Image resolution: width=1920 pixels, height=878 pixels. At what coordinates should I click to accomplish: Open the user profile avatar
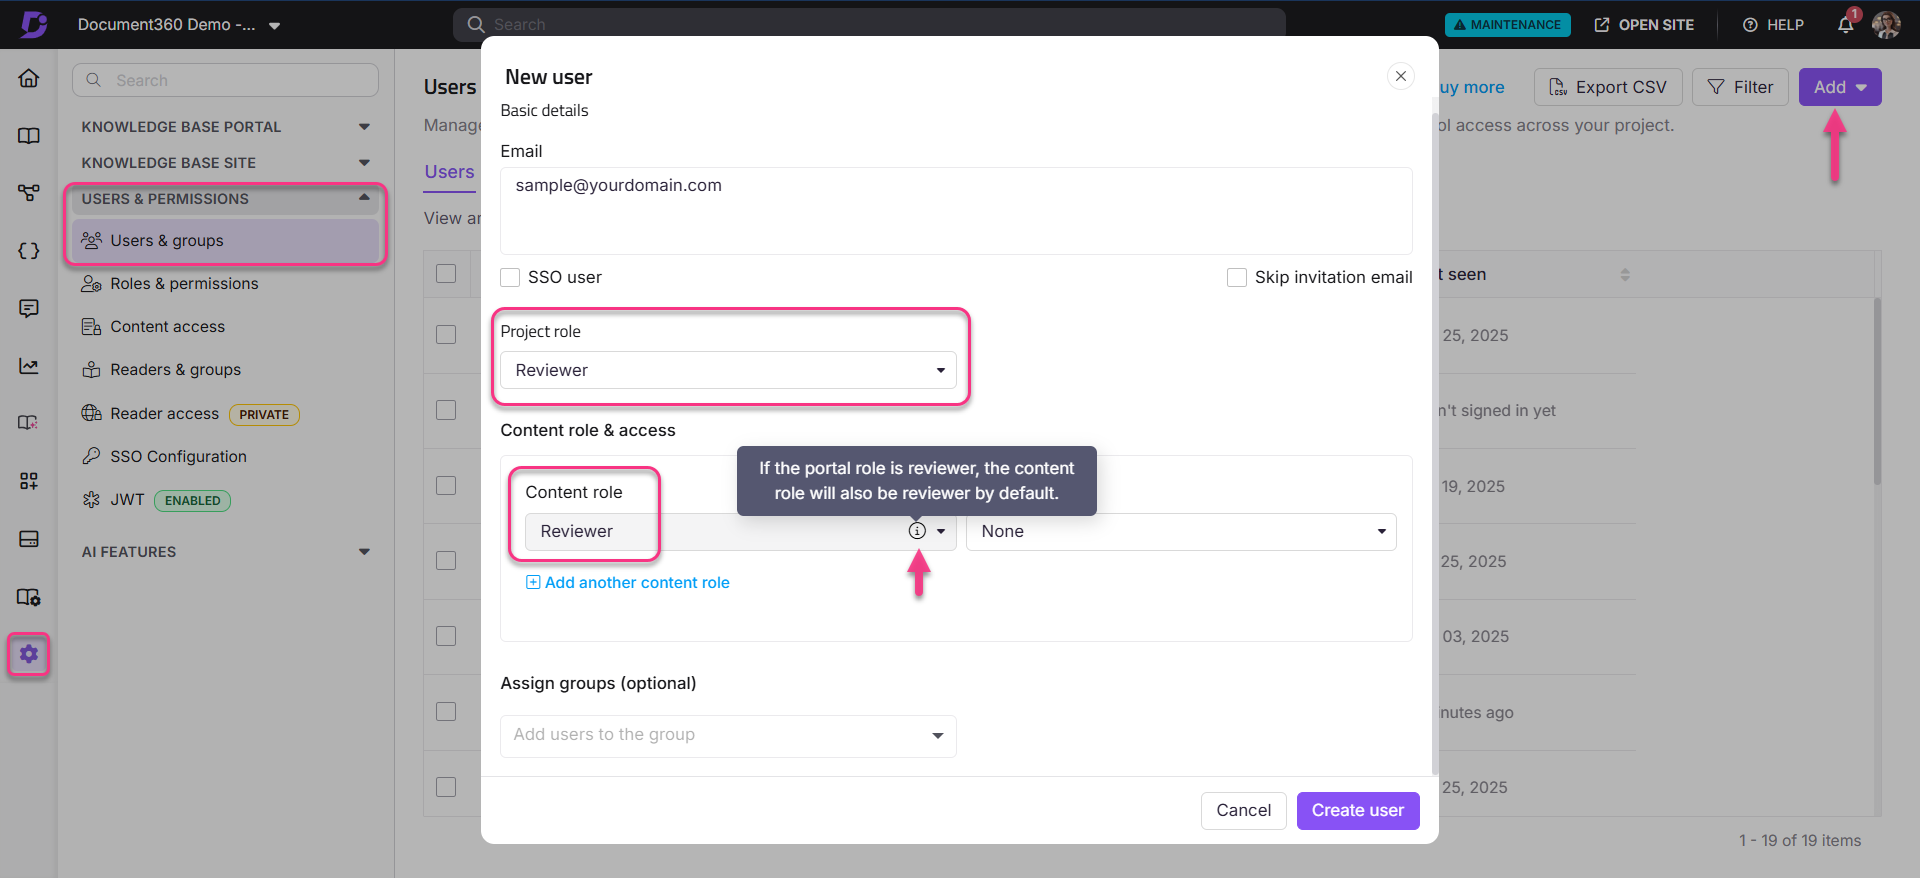click(x=1886, y=25)
